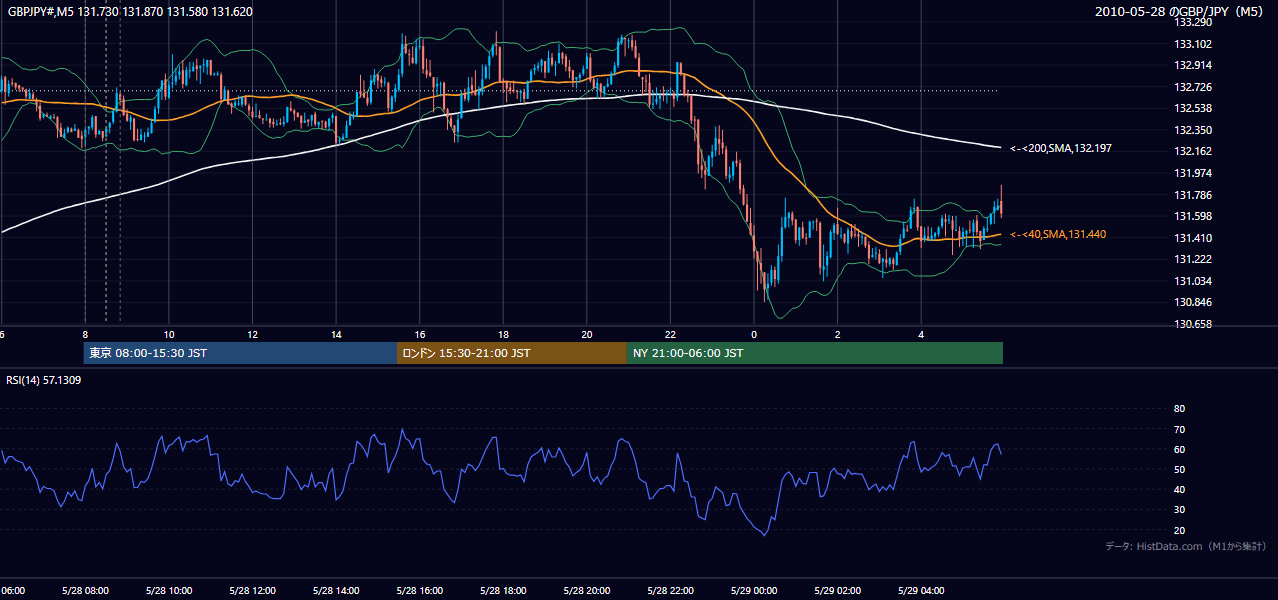Viewport: 1278px width, 600px height.
Task: Select the 40 SMA 131.440 label
Action: 1058,234
